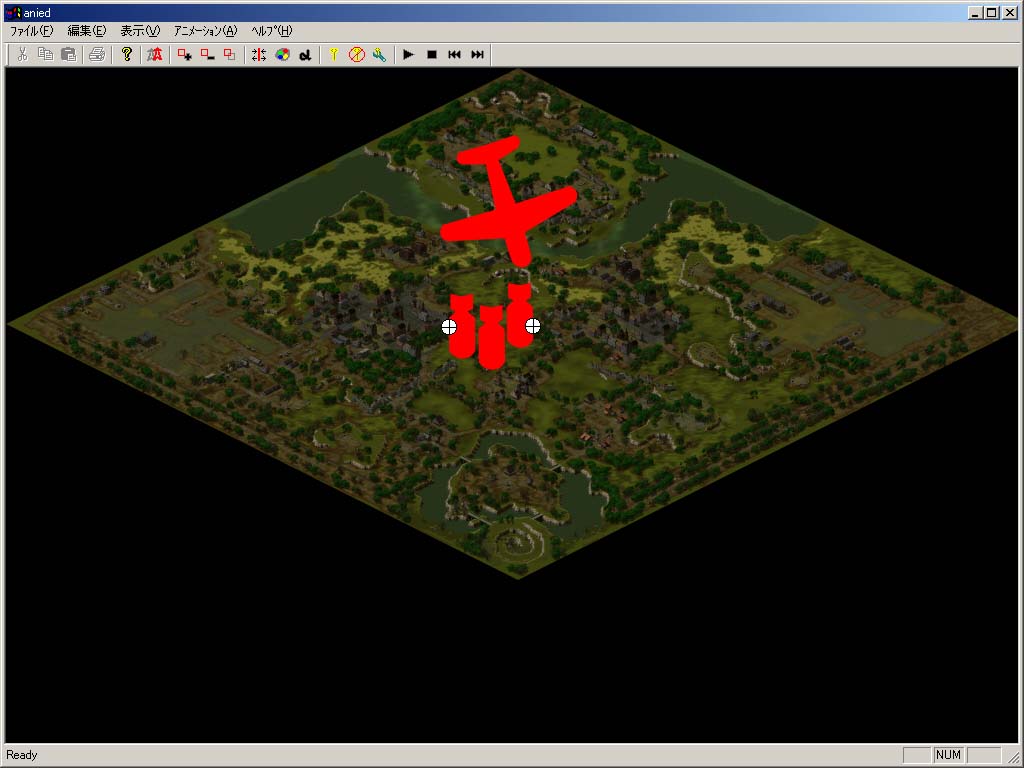Click the crossed-out key icon

tap(357, 54)
